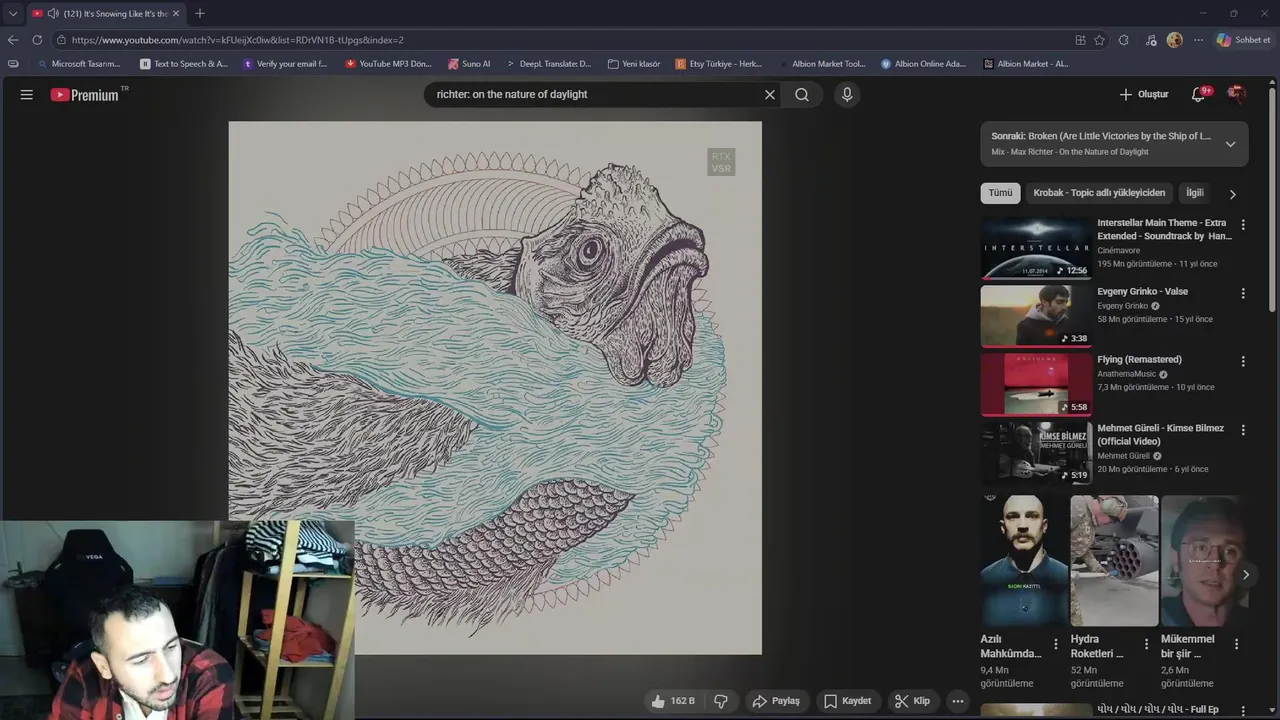This screenshot has height=720, width=1280.
Task: Mute tab via speaker icon on tab
Action: (x=52, y=13)
